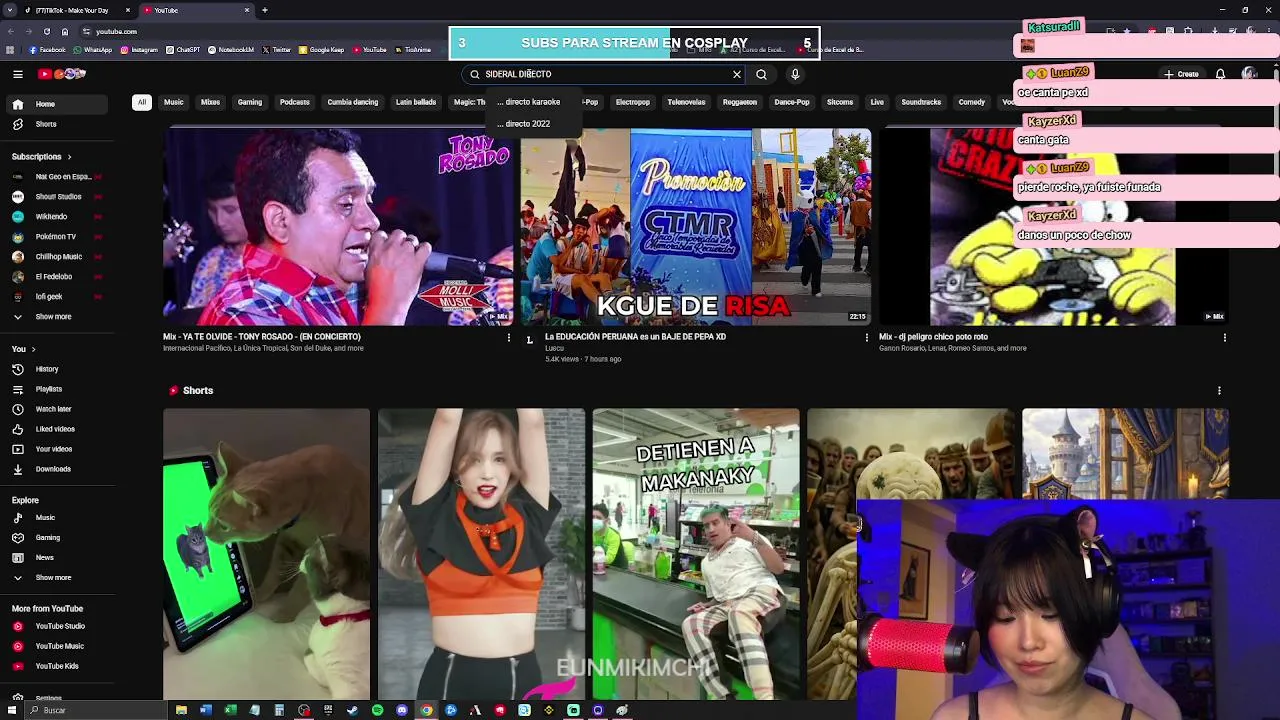Image resolution: width=1280 pixels, height=720 pixels.
Task: Open the dj peligro mix thumbnail
Action: tap(1053, 227)
